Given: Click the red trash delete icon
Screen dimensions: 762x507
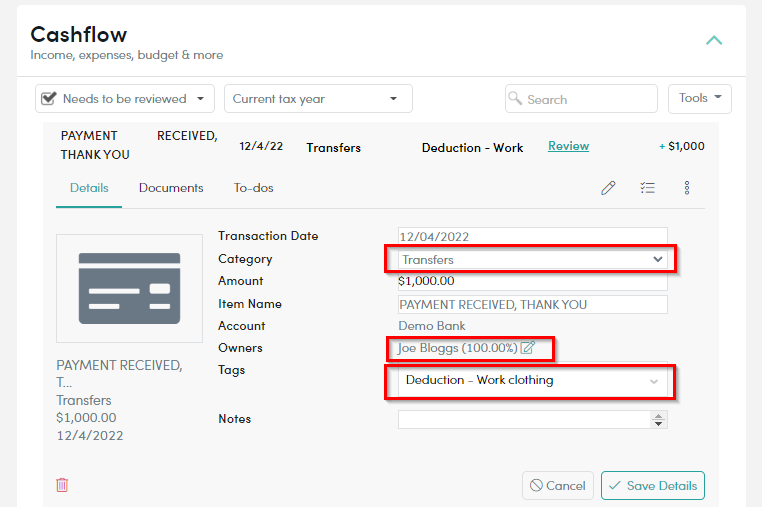Looking at the screenshot, I should pyautogui.click(x=62, y=485).
